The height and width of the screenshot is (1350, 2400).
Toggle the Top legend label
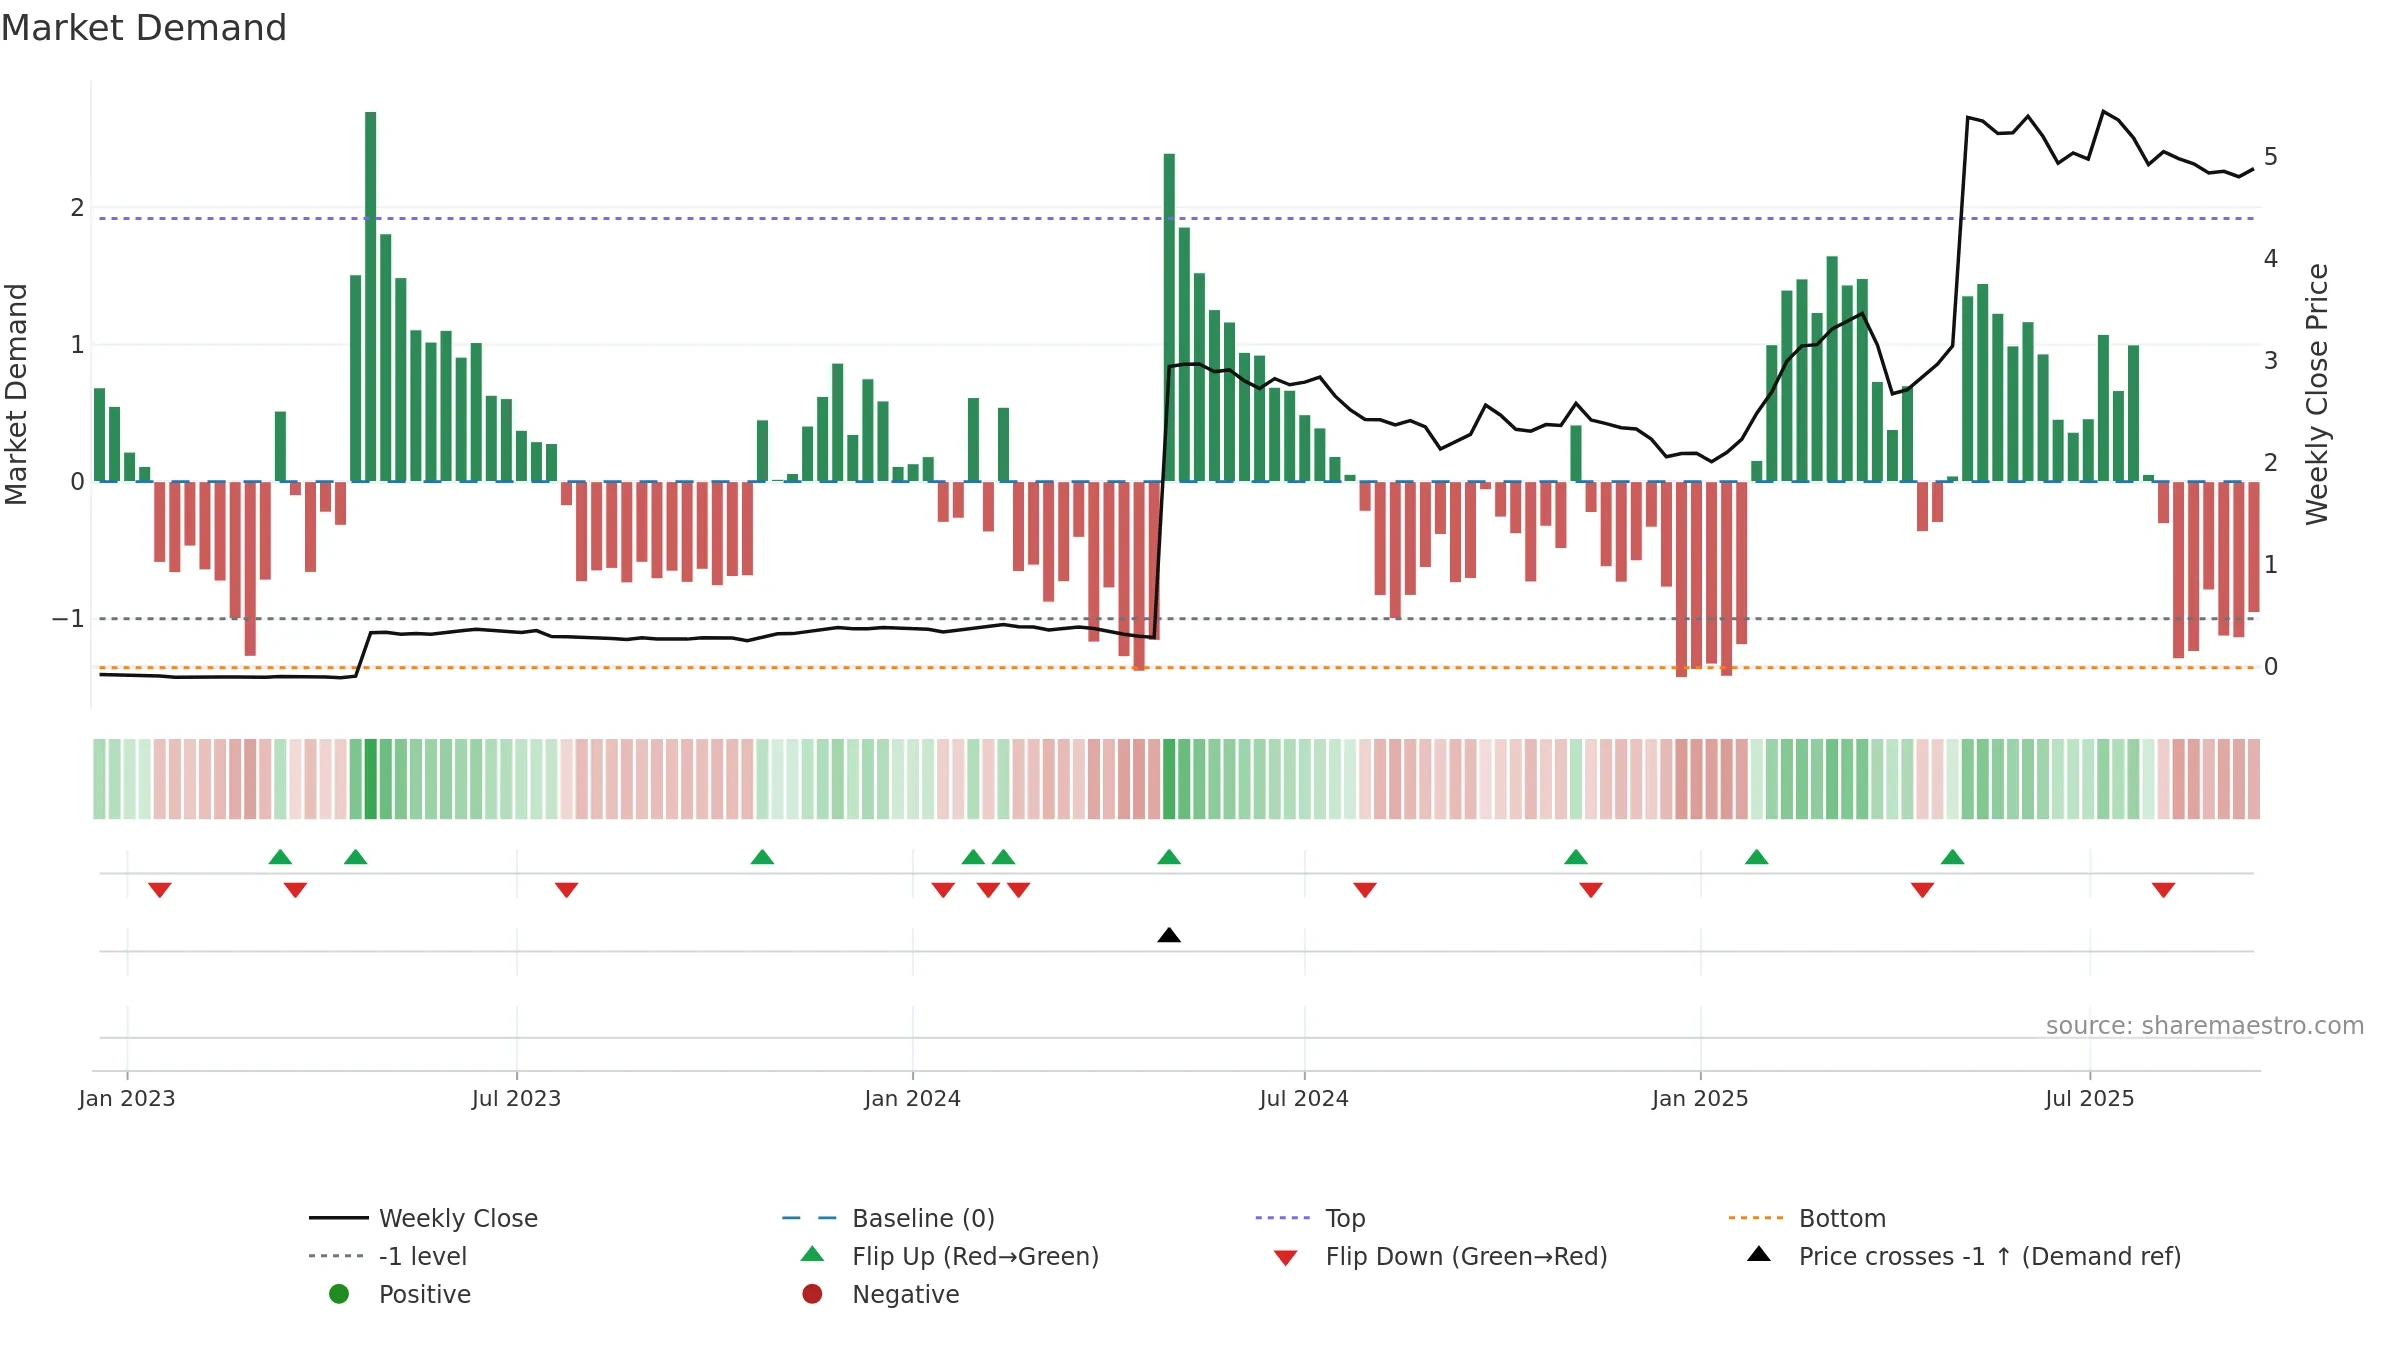tap(1345, 1218)
